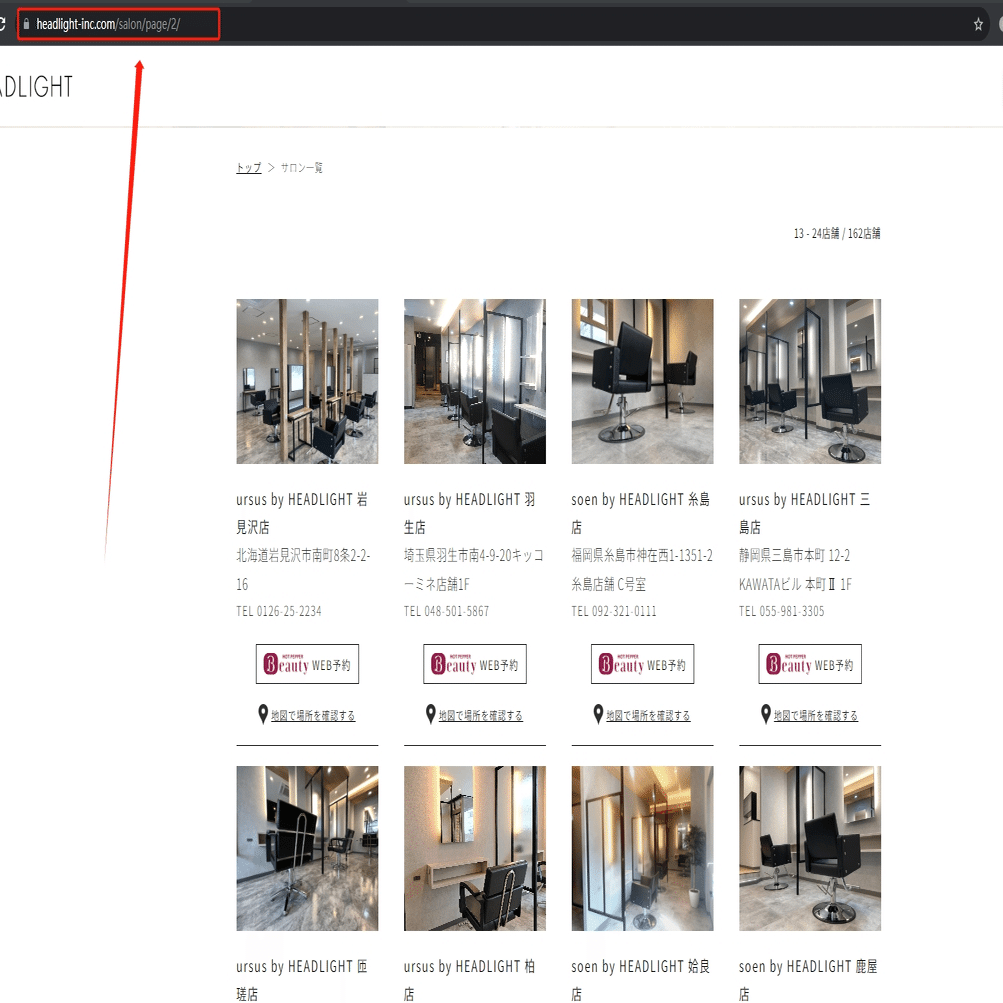Open 地図で場所を確認する link for 岩見沢店
The width and height of the screenshot is (1003, 1003).
pyautogui.click(x=313, y=715)
